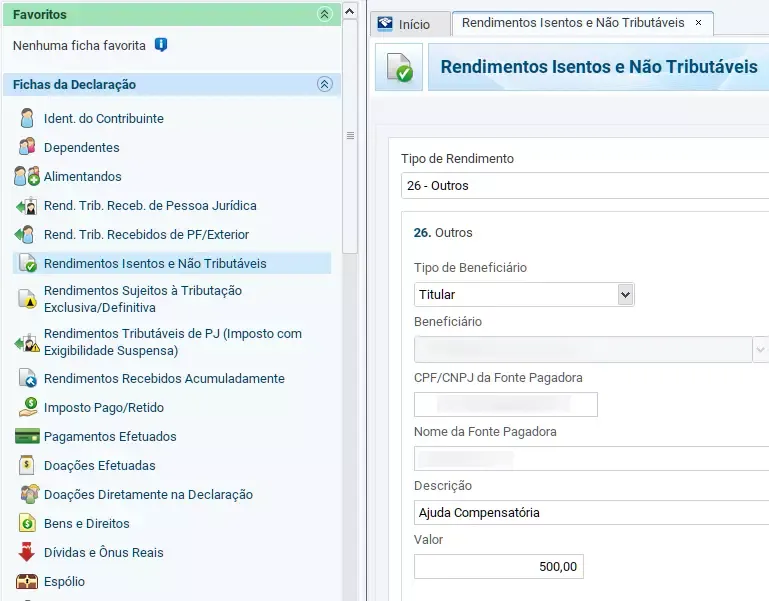Open Rendimentos Recebidos Acumuladamente ficha
Screen dimensions: 769x601
164,378
